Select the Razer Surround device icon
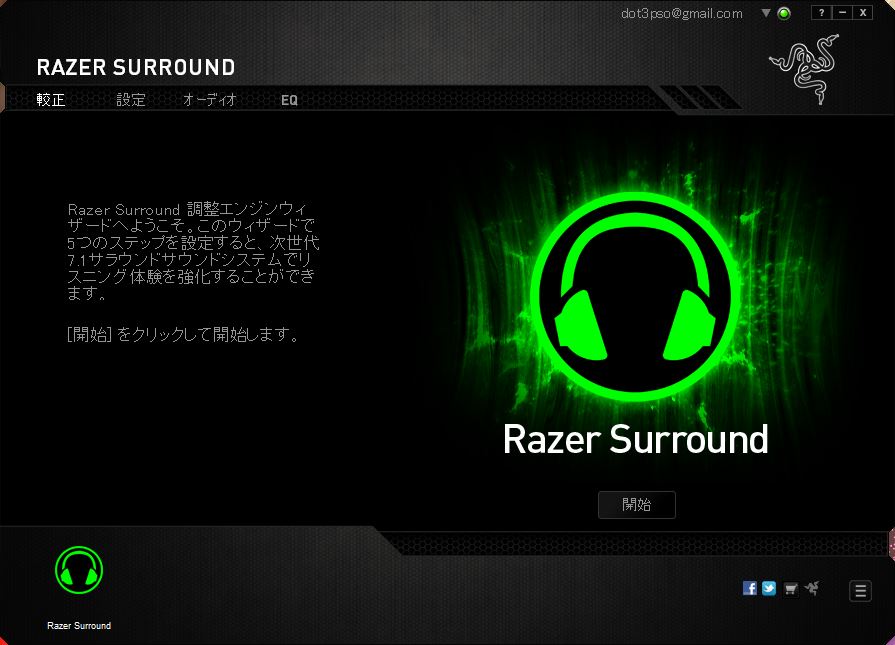The height and width of the screenshot is (645, 895). point(79,570)
